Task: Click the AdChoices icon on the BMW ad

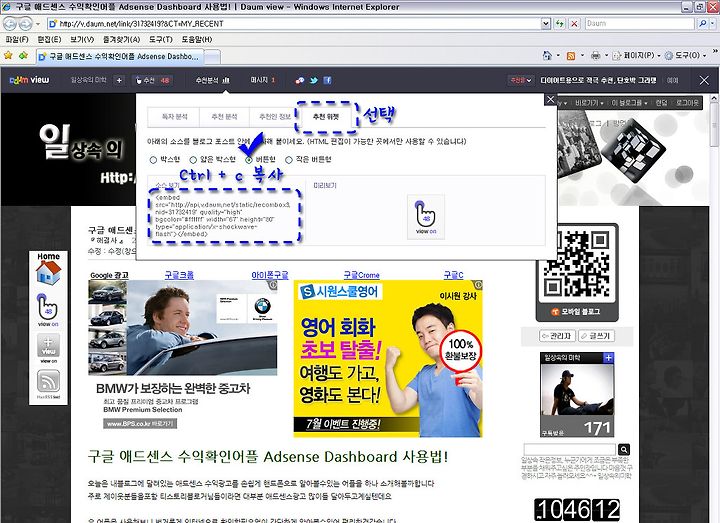Action: pos(273,285)
